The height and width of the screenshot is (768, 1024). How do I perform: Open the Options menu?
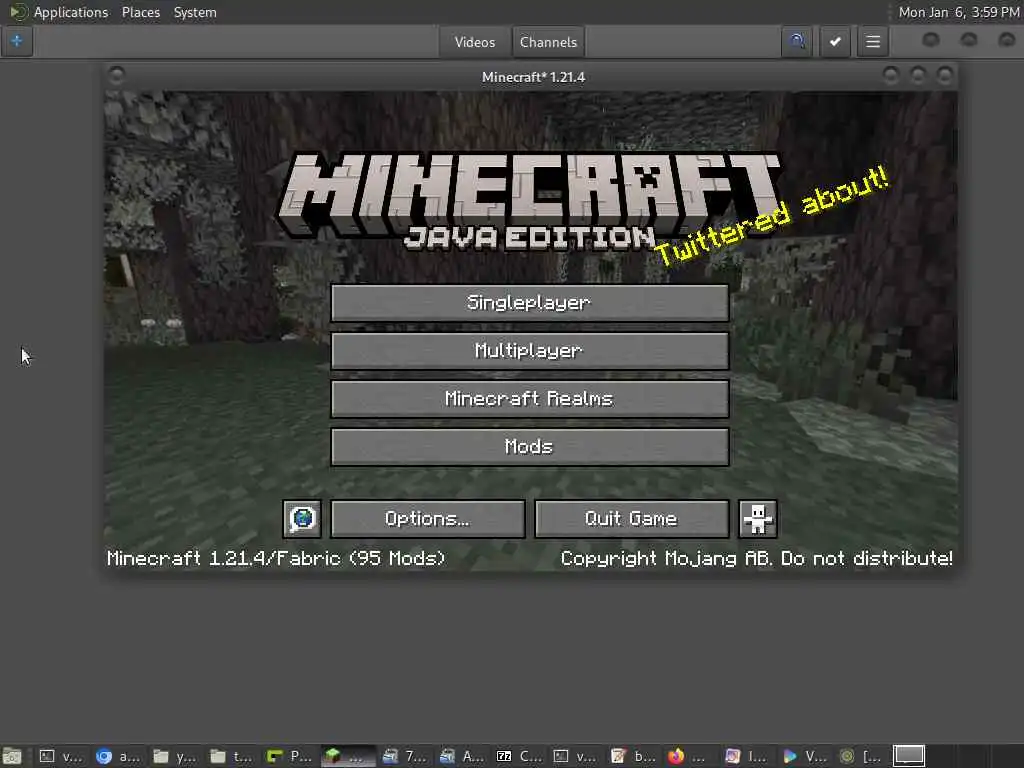[x=428, y=519]
